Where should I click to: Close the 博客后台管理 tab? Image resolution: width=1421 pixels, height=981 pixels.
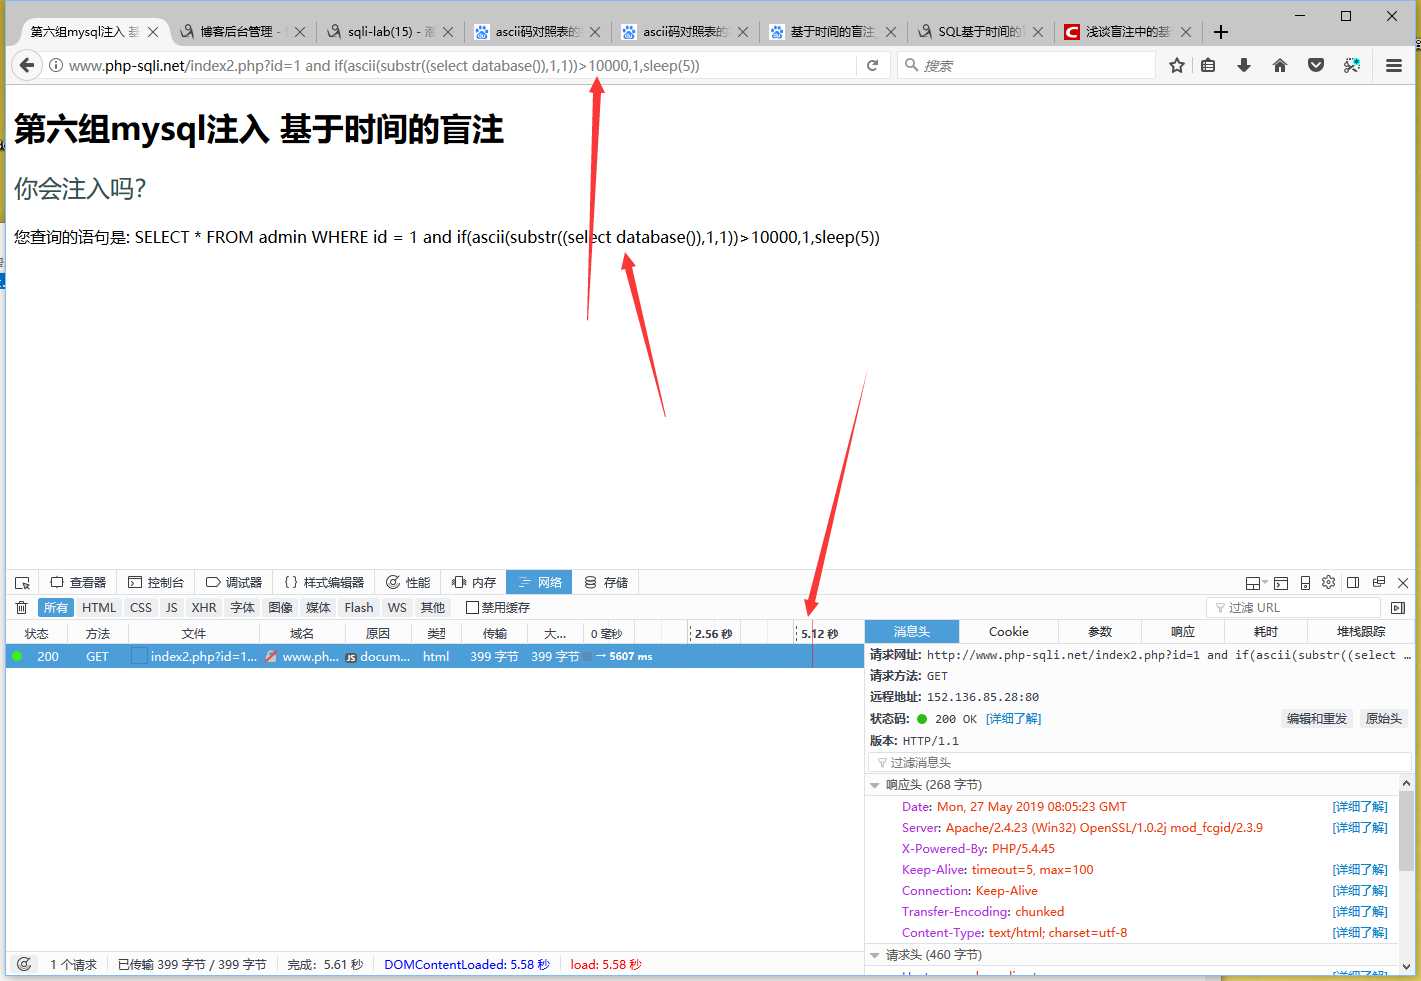click(x=299, y=32)
